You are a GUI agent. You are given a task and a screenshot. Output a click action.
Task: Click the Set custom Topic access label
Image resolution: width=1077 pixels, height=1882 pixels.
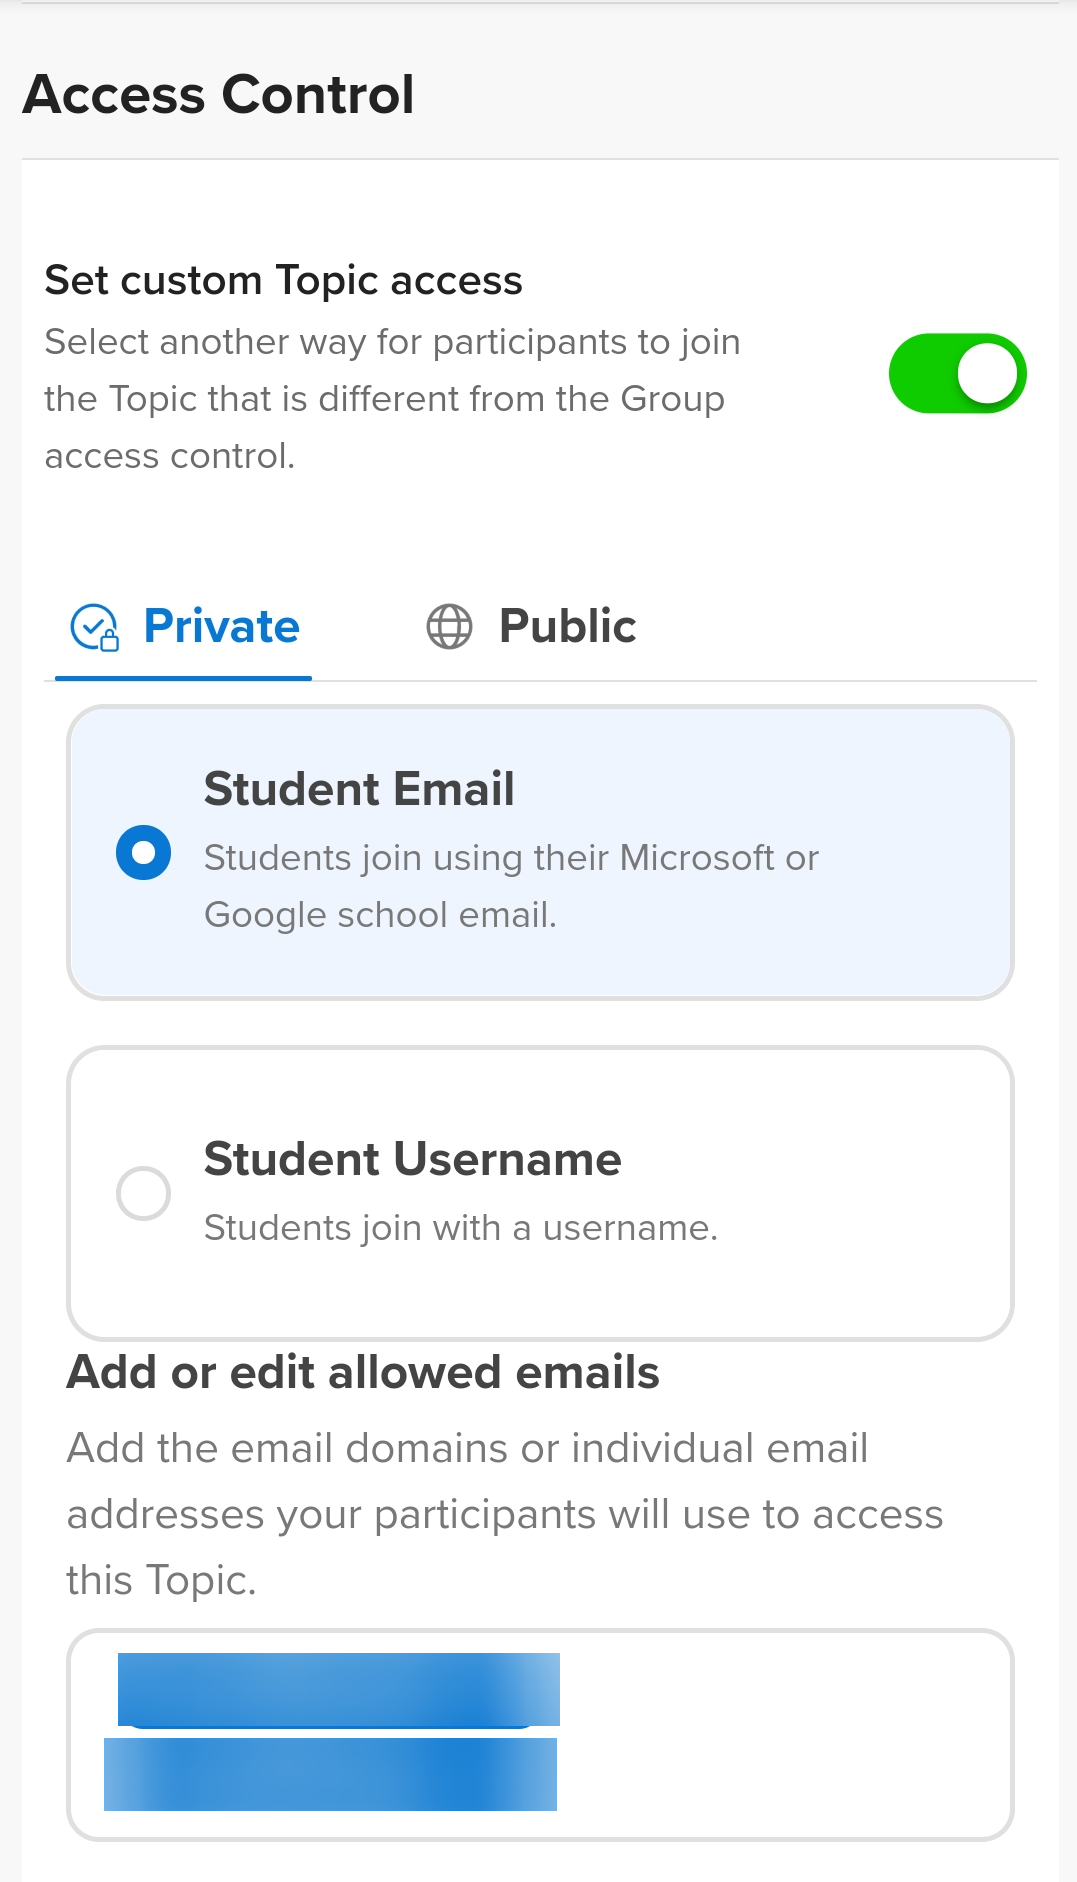coord(283,281)
